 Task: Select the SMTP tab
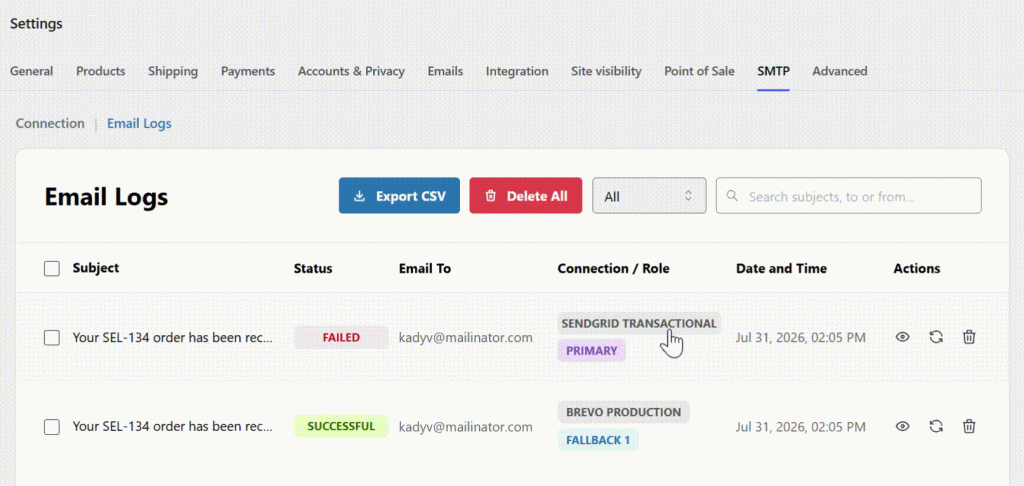click(x=773, y=71)
